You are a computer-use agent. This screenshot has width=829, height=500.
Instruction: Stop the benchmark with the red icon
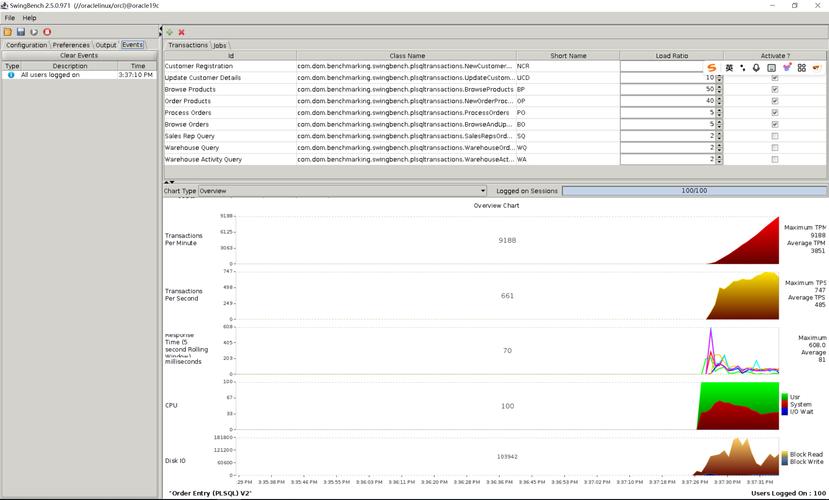pyautogui.click(x=47, y=32)
